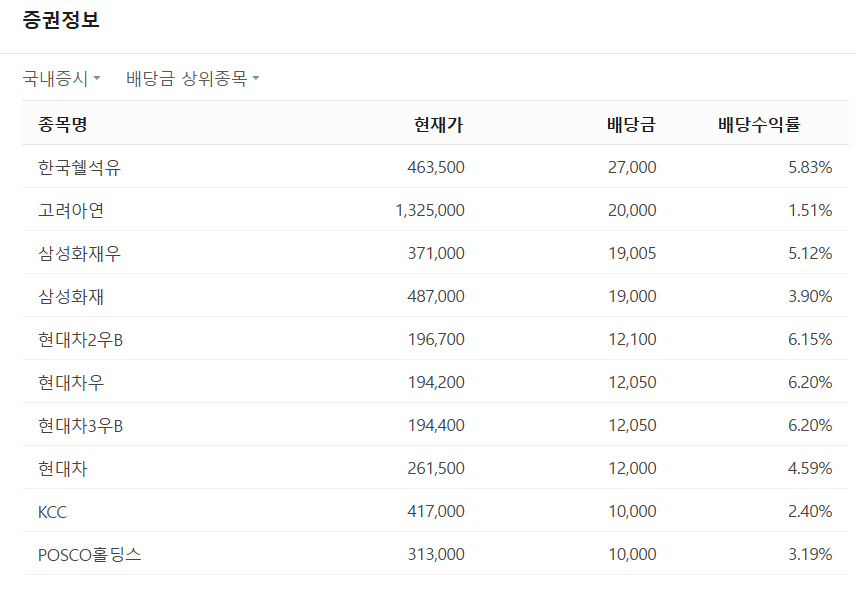Open the 현대차우 stock
Screen dimensions: 856x591
(71, 382)
